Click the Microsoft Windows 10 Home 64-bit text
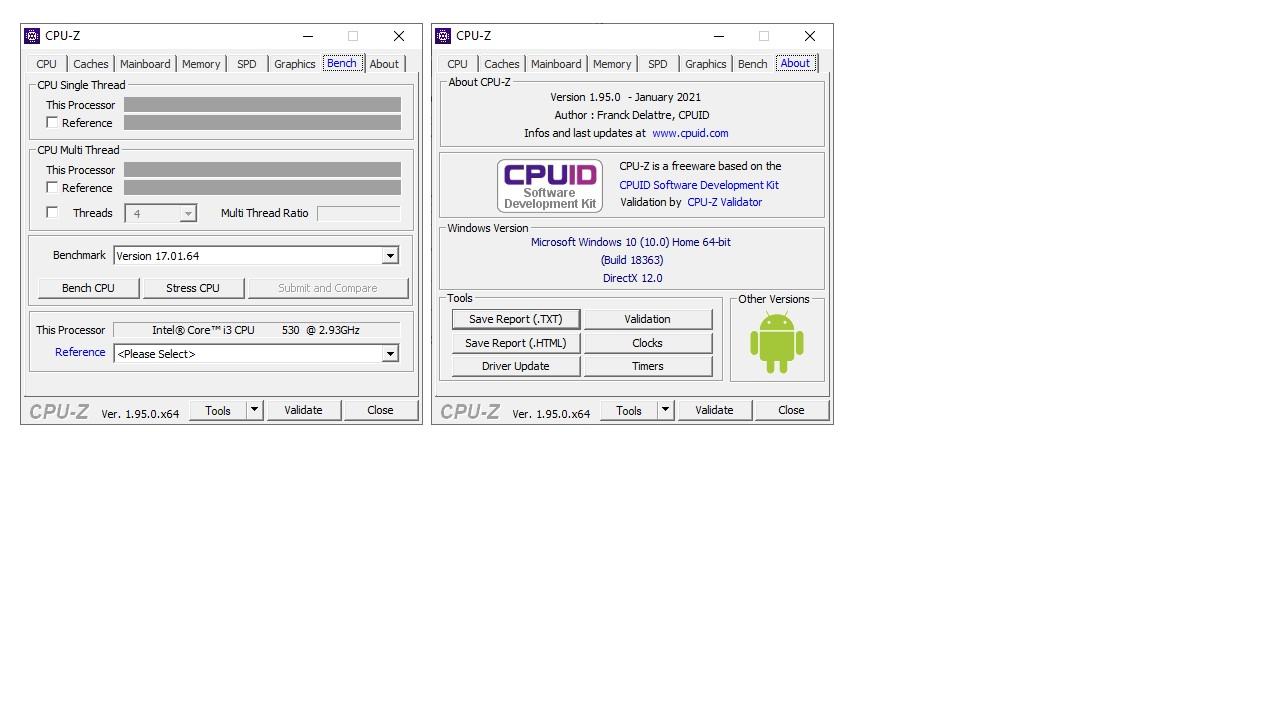 point(631,242)
